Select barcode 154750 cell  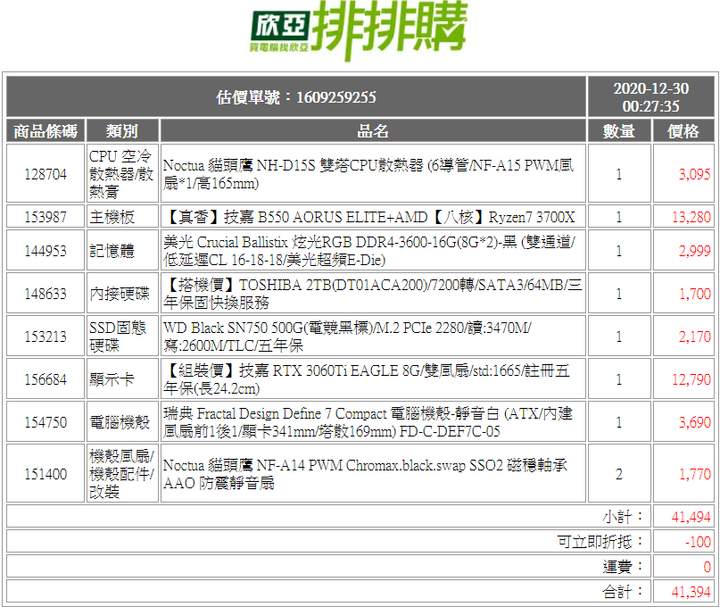(x=45, y=422)
